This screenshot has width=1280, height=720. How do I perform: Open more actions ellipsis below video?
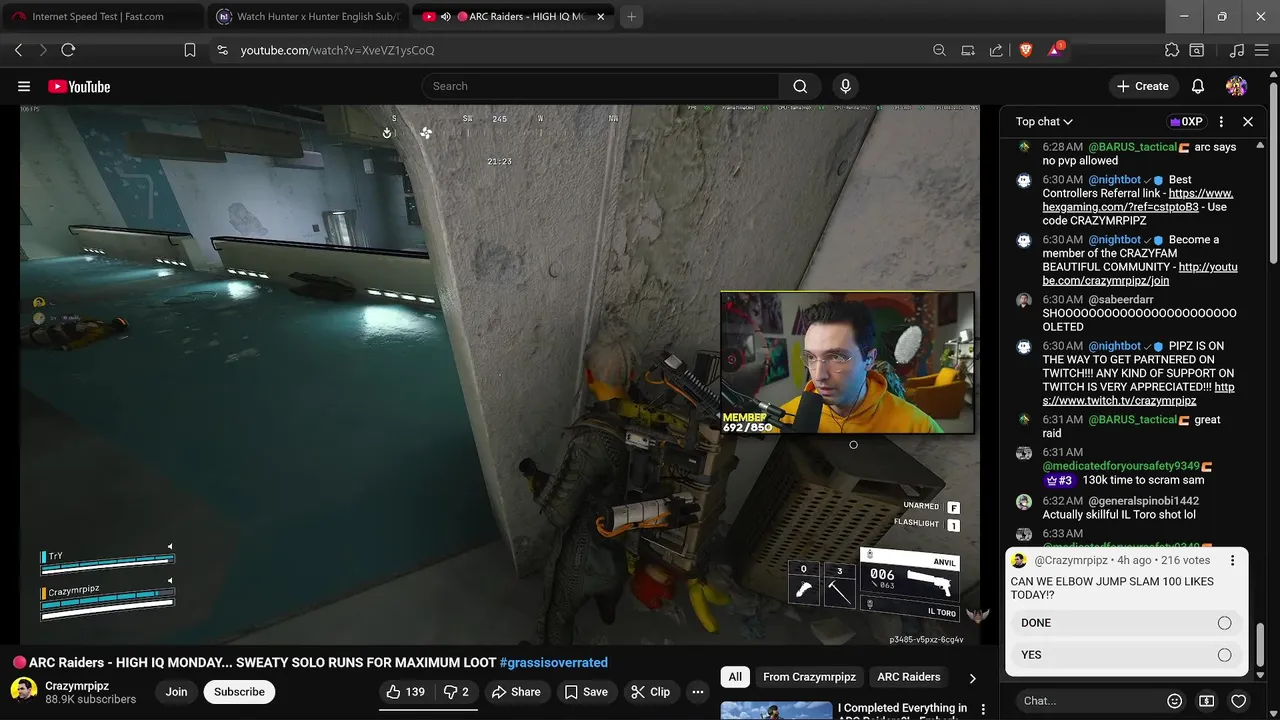pyautogui.click(x=698, y=692)
